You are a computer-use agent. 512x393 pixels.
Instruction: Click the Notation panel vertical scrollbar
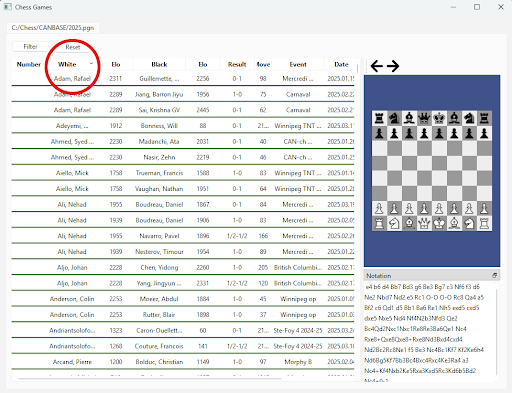497,332
